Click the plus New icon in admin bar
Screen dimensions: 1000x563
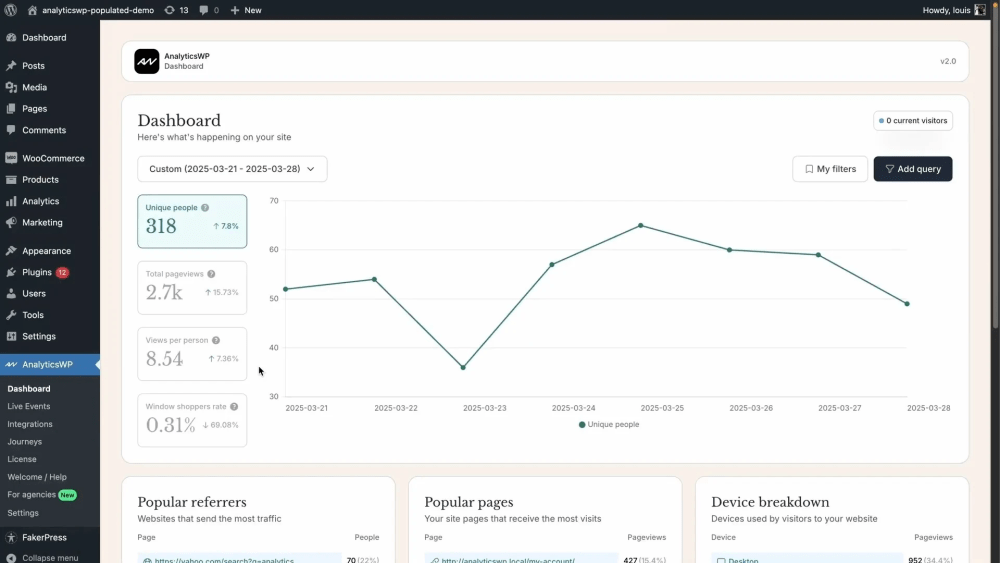click(x=235, y=10)
